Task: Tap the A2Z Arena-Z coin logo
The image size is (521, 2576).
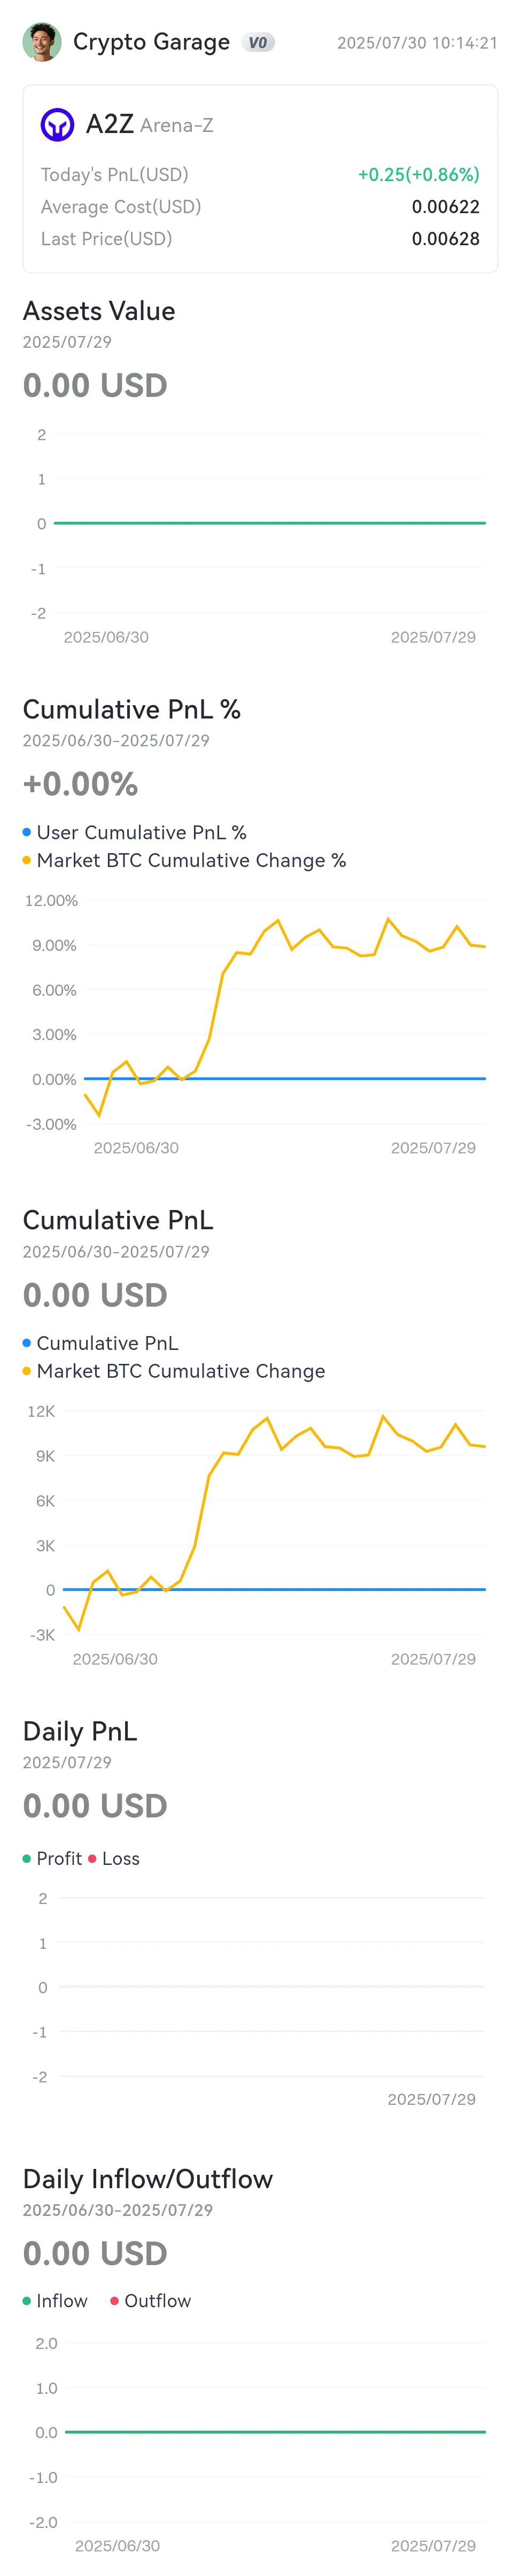Action: click(x=58, y=125)
